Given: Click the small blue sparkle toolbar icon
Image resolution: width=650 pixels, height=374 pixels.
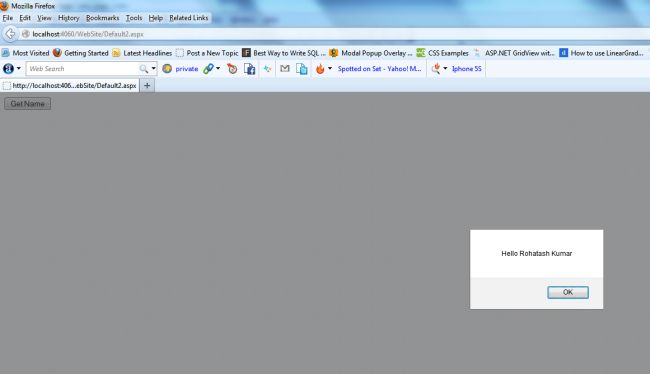Looking at the screenshot, I should 267,69.
